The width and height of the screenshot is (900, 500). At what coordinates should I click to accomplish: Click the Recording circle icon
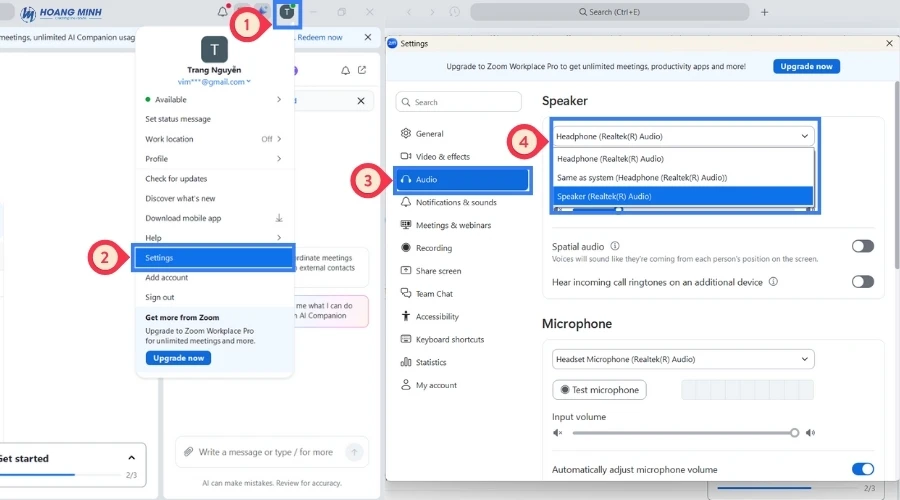tap(406, 247)
